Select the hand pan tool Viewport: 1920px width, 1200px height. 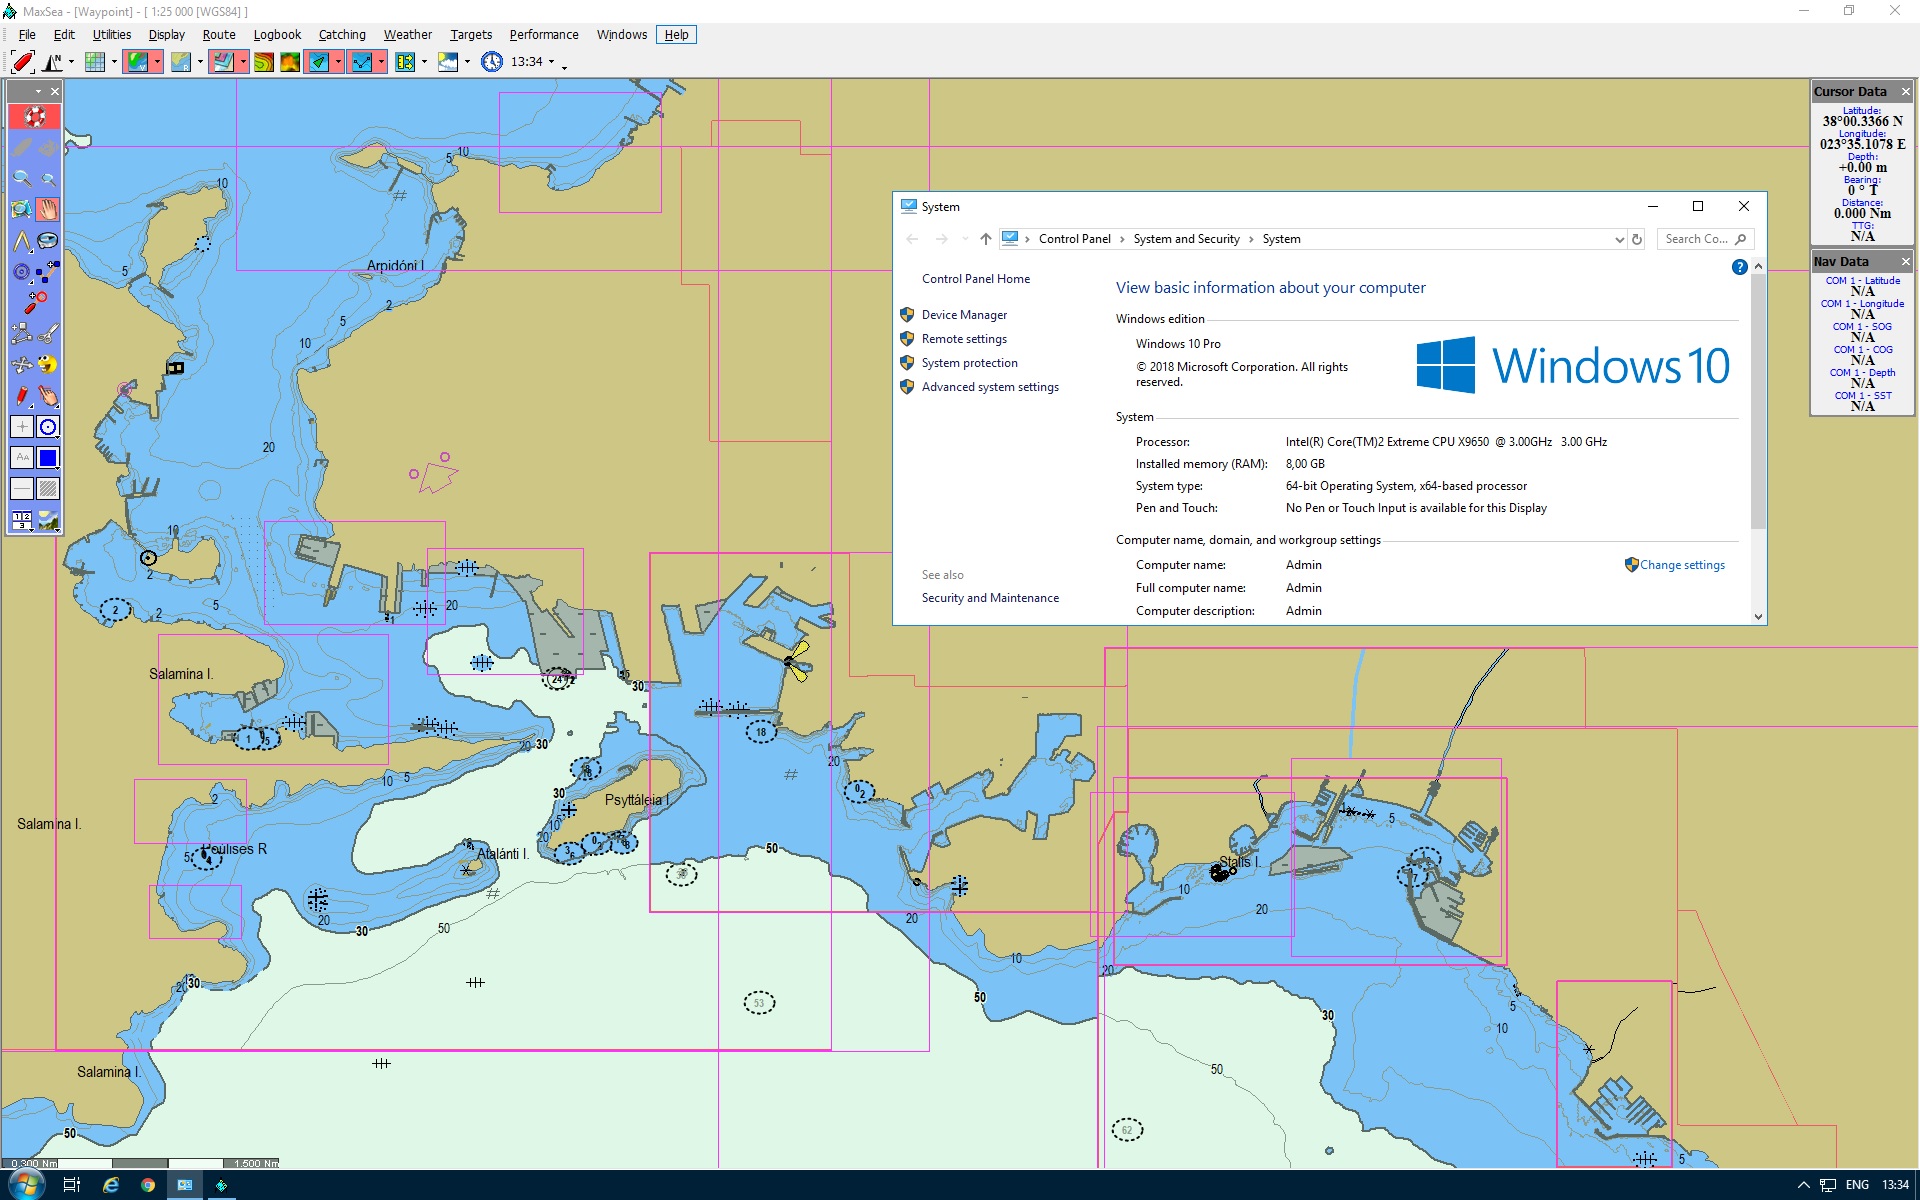tap(48, 210)
